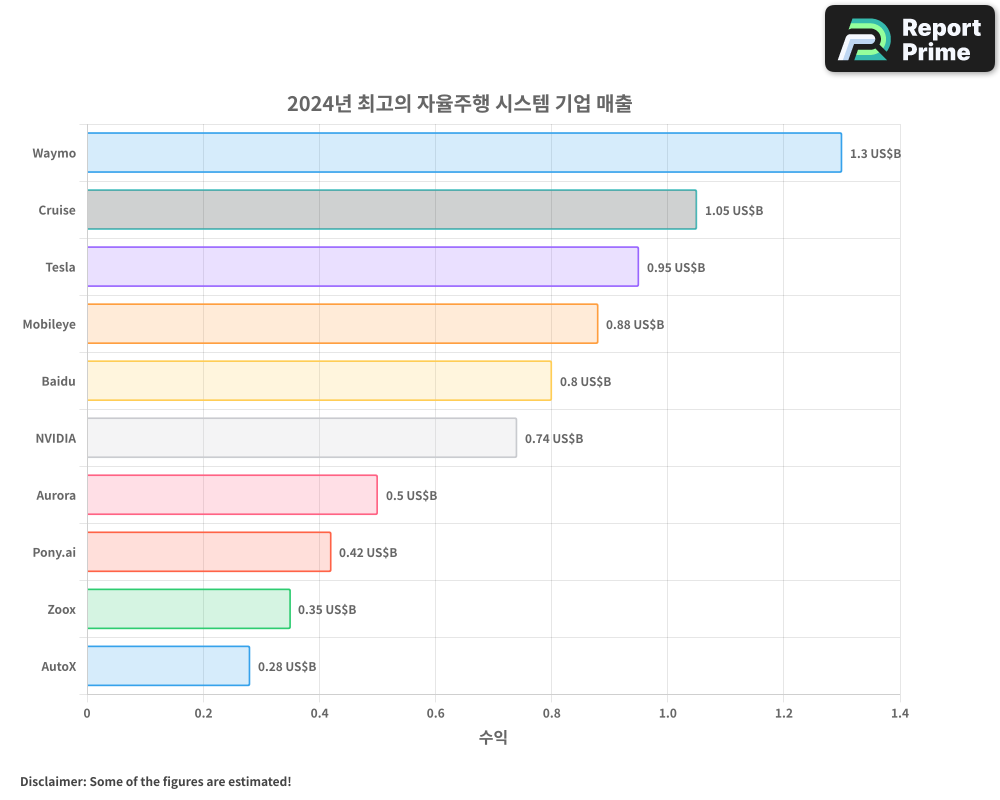Select the Tesla revenue bar
Image resolution: width=1000 pixels, height=800 pixels.
pos(360,267)
